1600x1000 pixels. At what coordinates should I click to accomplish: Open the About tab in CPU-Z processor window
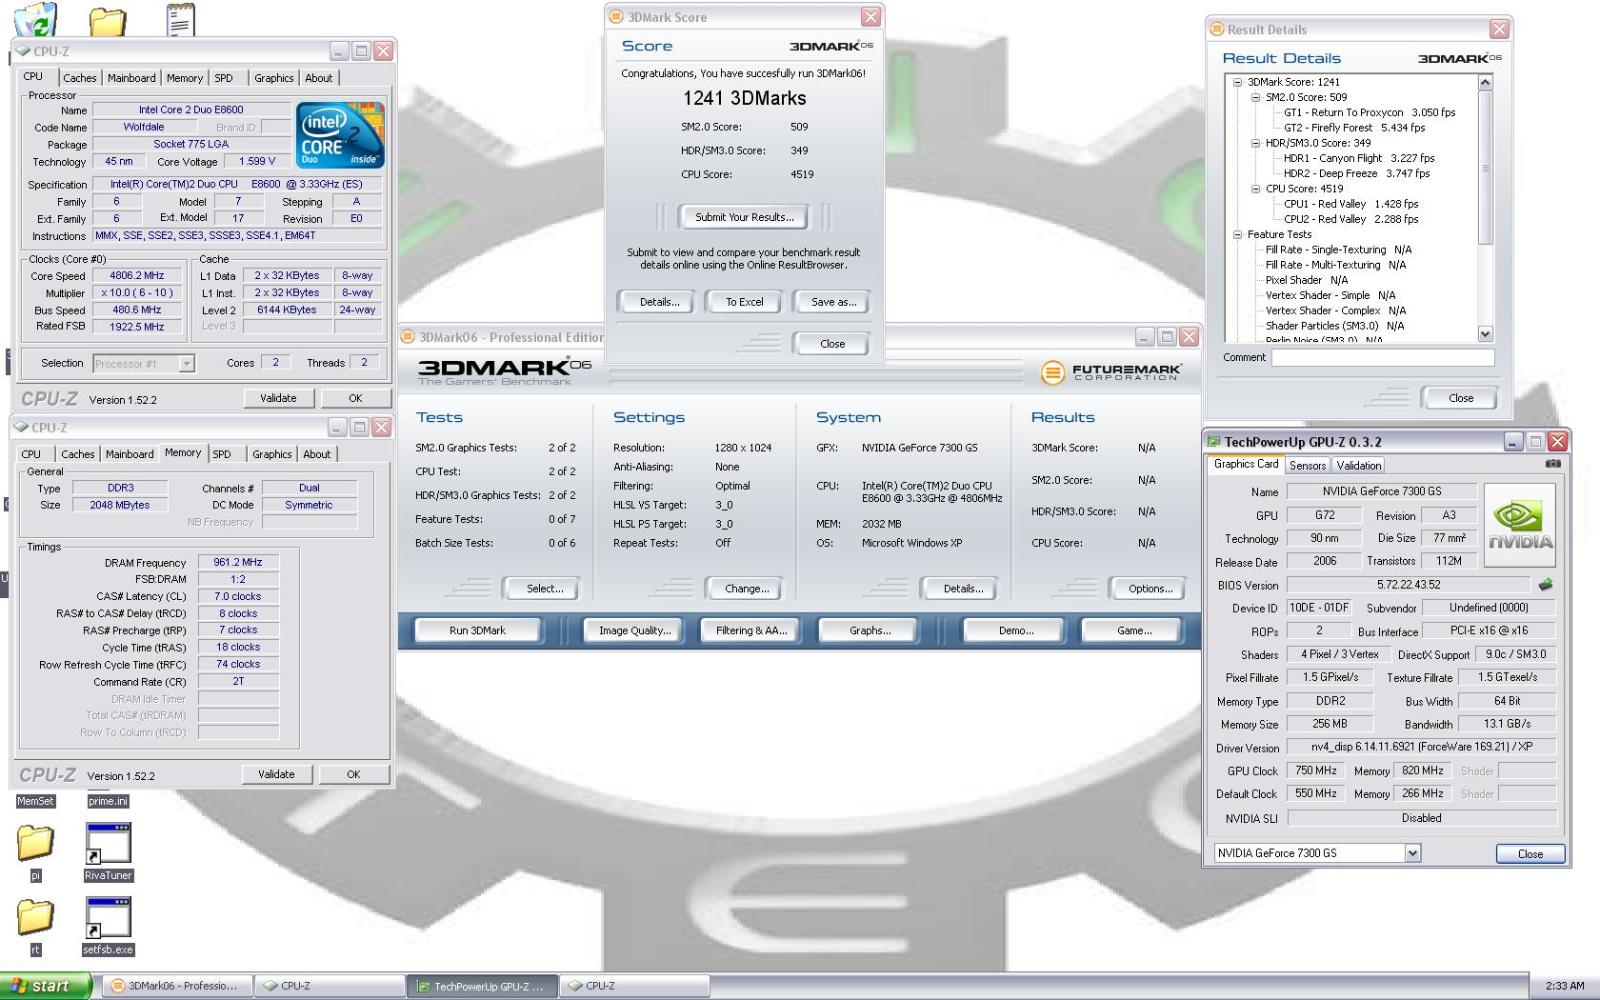(318, 78)
